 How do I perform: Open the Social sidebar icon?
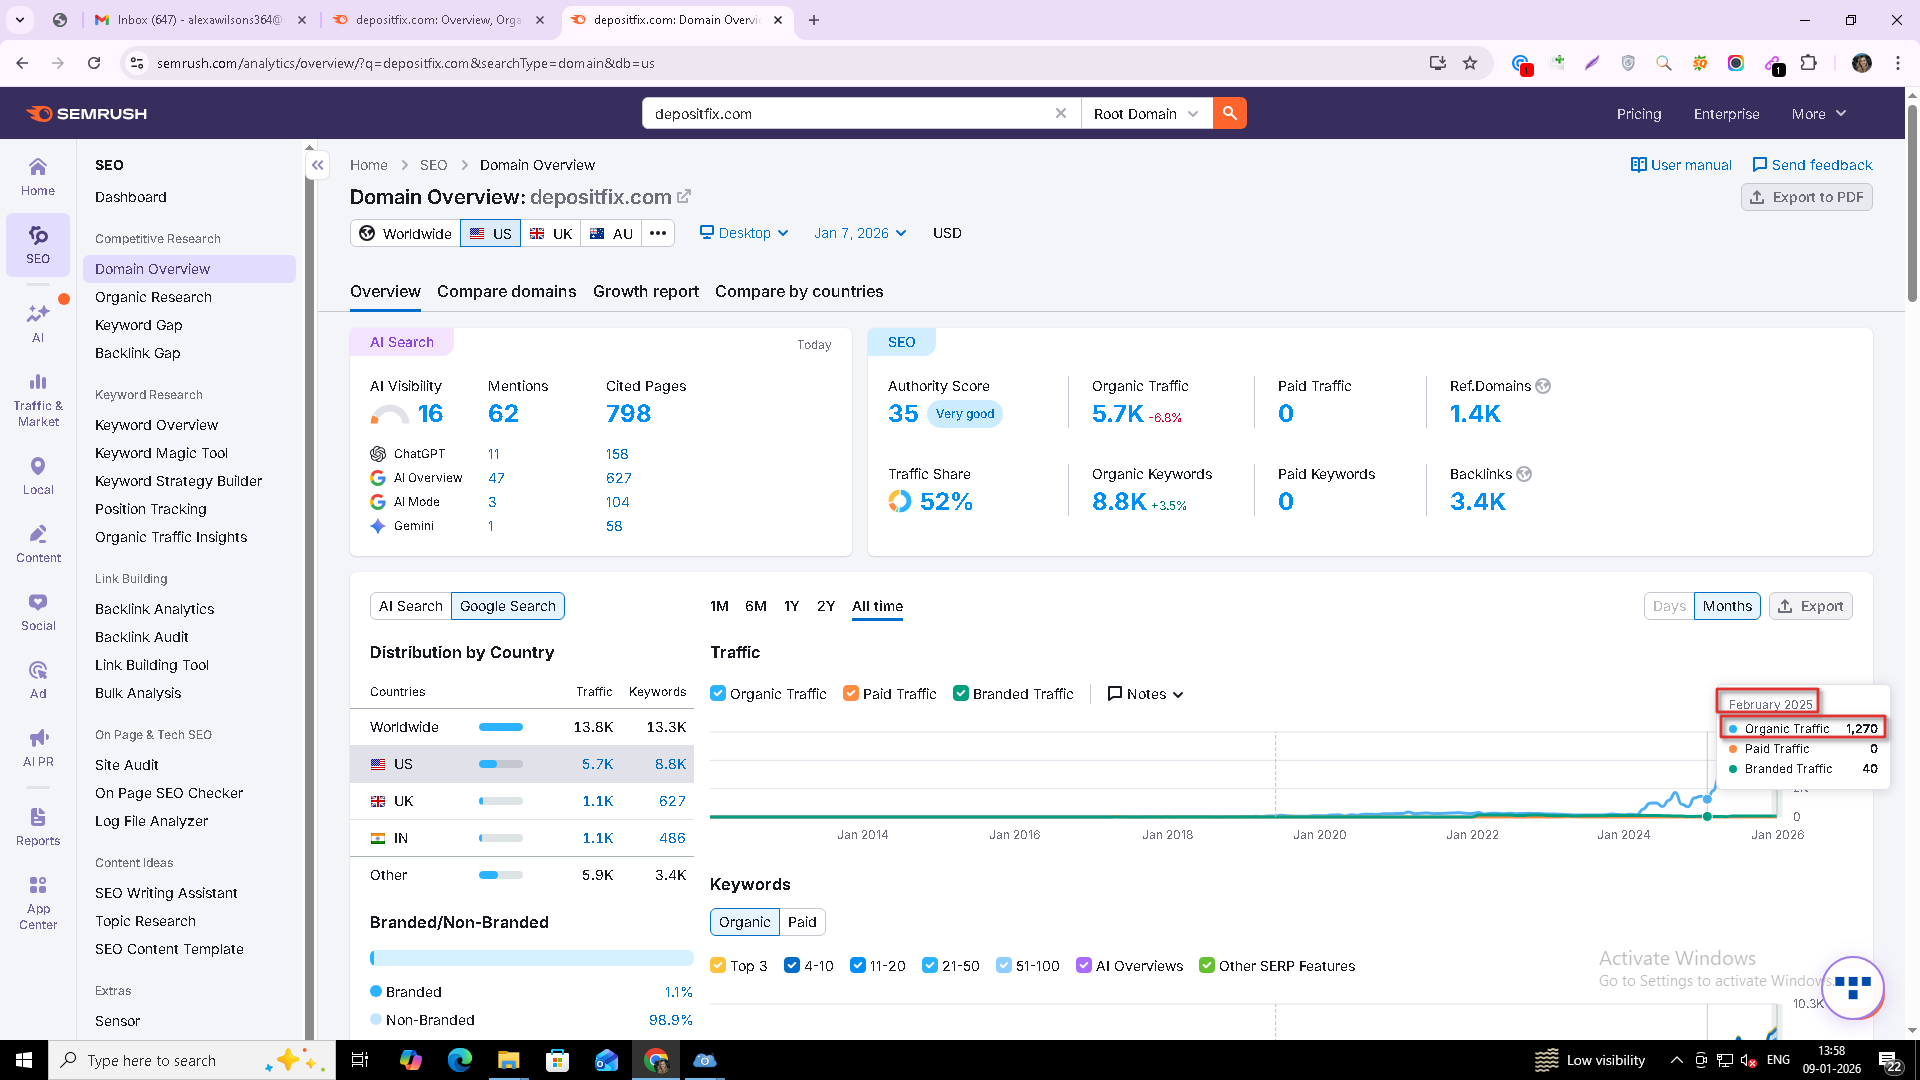coord(38,612)
